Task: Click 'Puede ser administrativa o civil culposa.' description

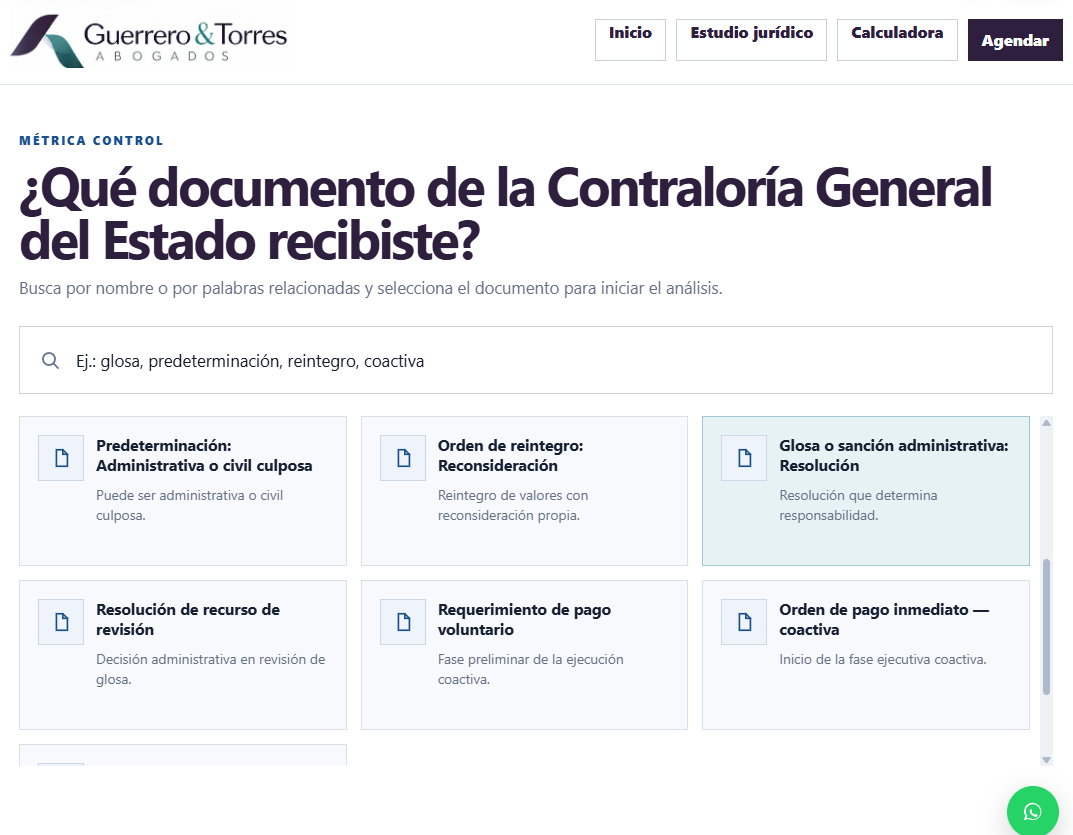Action: [190, 505]
